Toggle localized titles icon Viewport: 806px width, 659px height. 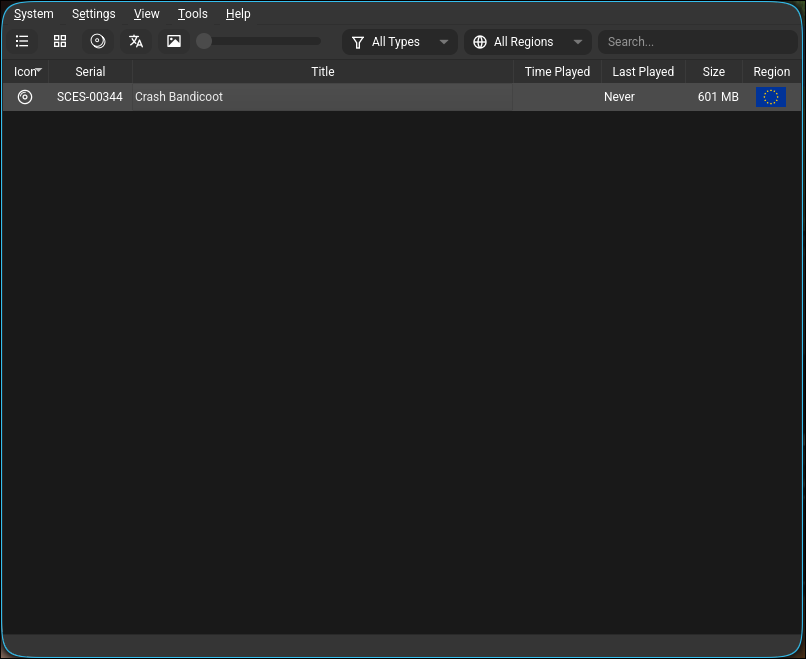coord(136,42)
